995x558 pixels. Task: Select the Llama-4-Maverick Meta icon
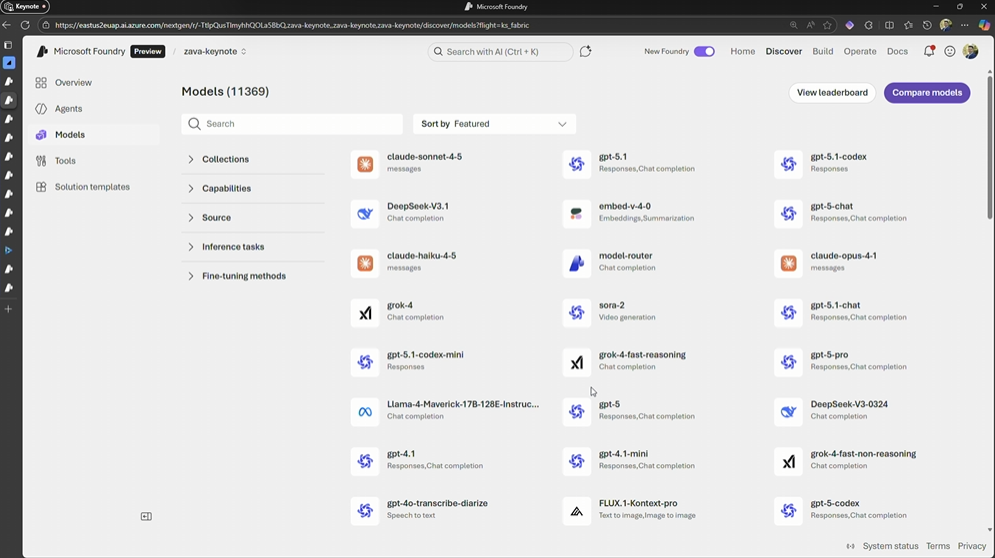tap(365, 412)
